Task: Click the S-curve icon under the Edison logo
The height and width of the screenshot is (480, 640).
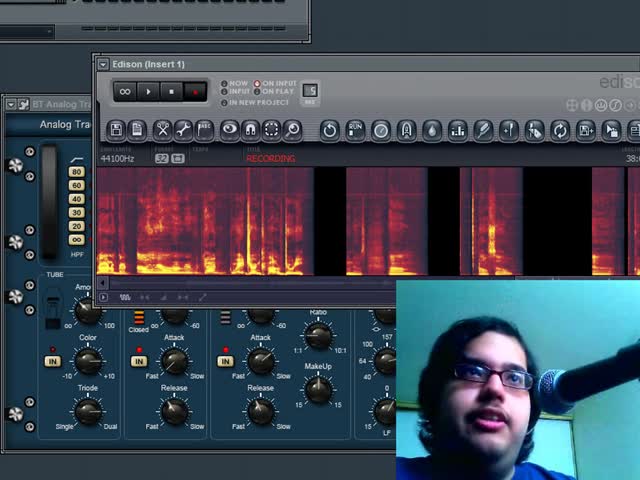Action: point(615,105)
